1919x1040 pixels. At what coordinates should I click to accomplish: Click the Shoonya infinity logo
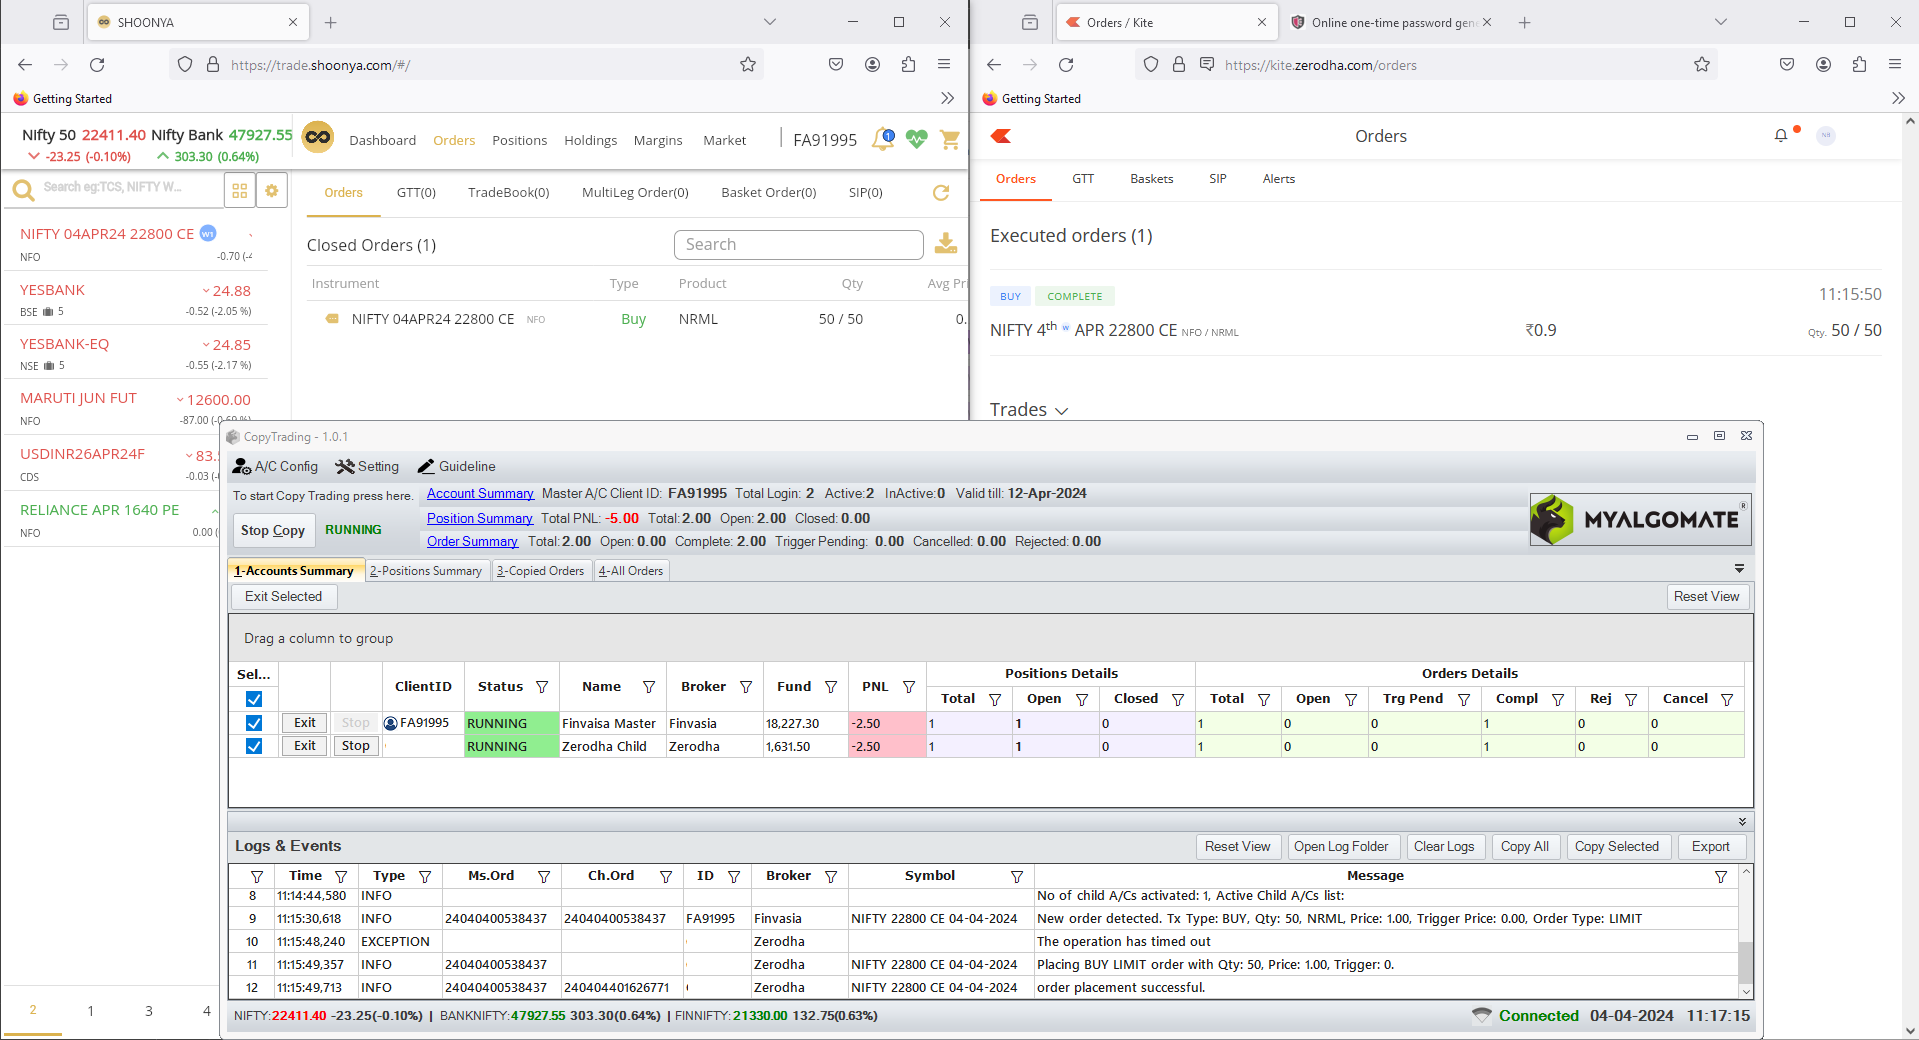pyautogui.click(x=318, y=138)
